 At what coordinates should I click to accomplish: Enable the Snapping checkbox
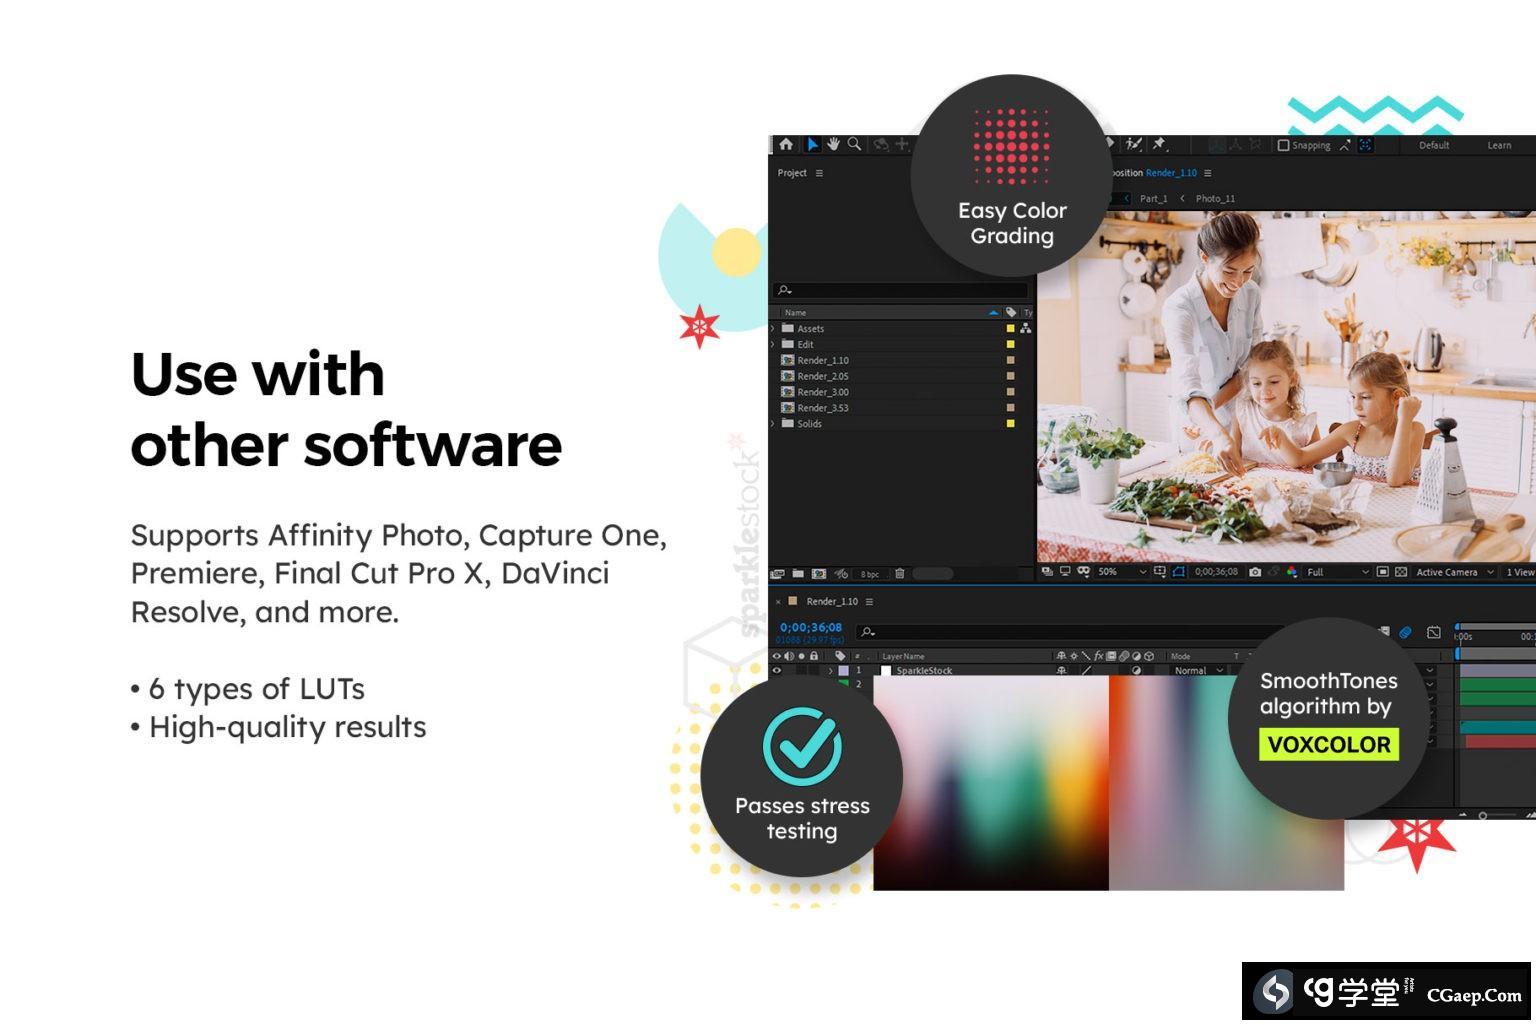point(1283,146)
